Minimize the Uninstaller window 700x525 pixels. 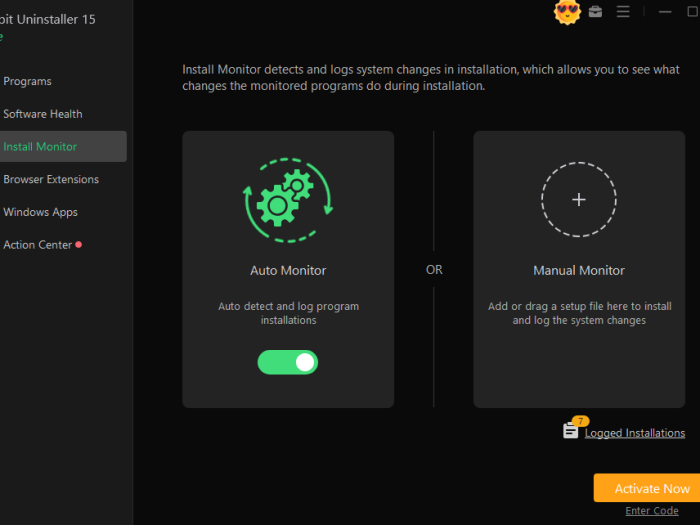[x=665, y=12]
